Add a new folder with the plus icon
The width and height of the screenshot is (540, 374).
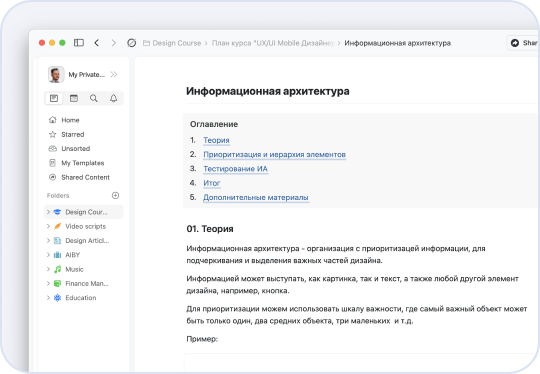point(115,195)
